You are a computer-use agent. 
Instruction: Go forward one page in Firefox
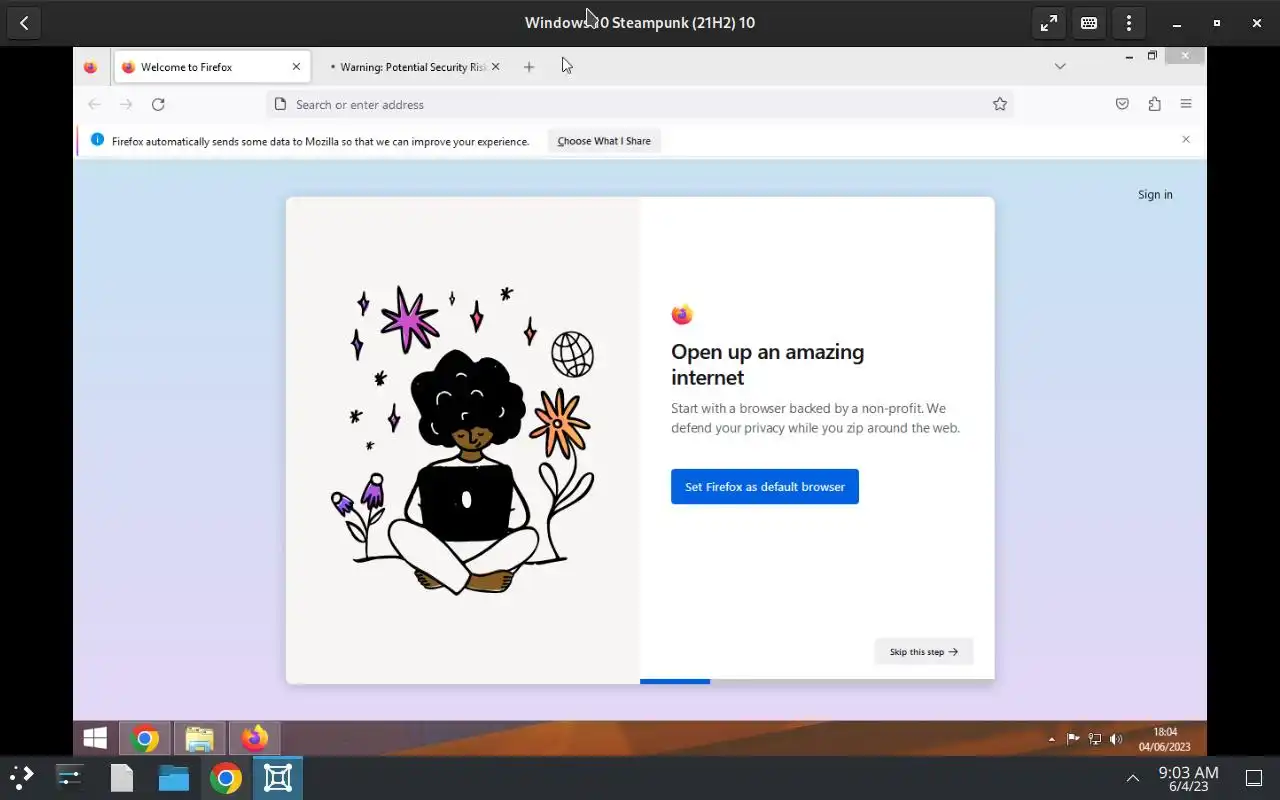126,104
